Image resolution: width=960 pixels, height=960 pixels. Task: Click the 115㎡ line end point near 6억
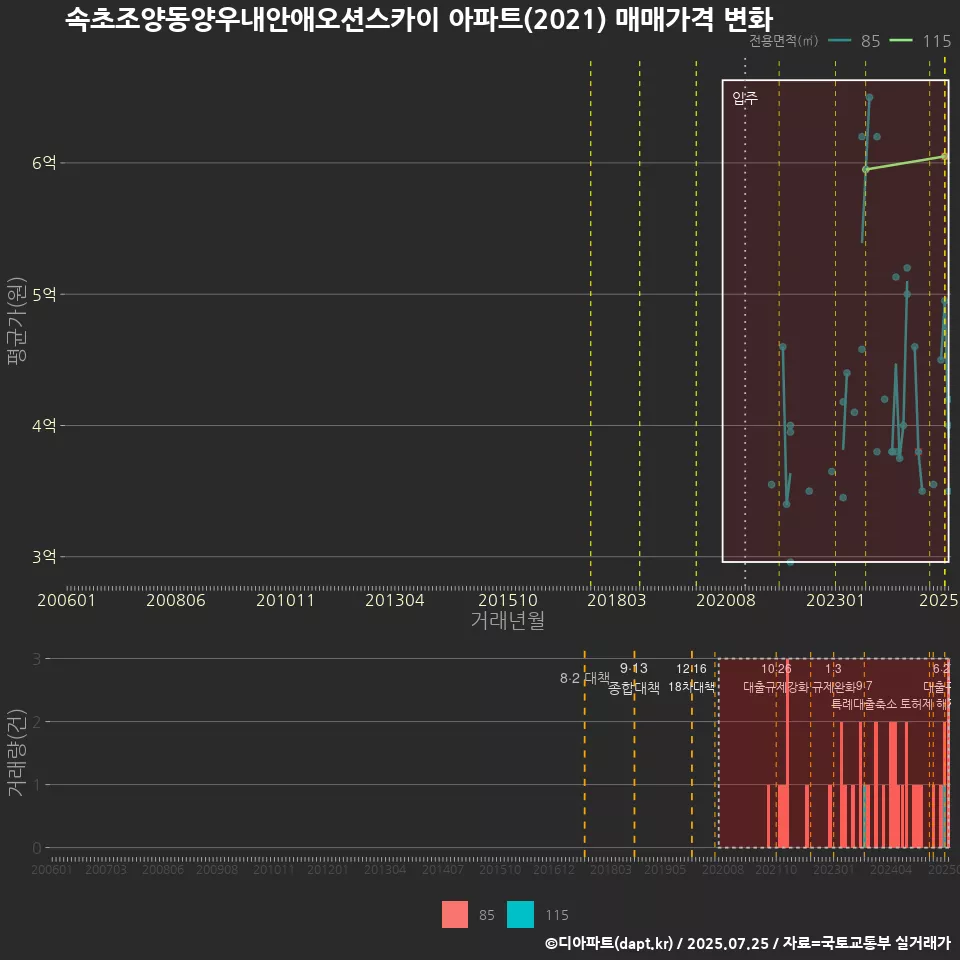click(x=944, y=157)
